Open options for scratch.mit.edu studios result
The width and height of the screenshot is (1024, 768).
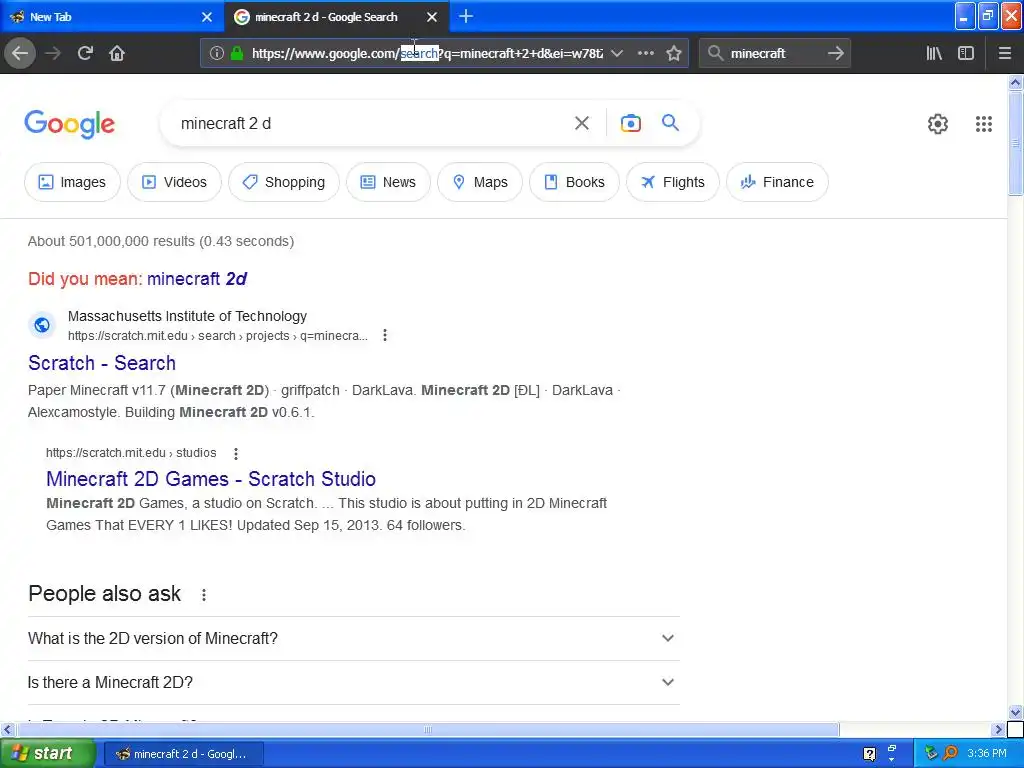pos(236,453)
